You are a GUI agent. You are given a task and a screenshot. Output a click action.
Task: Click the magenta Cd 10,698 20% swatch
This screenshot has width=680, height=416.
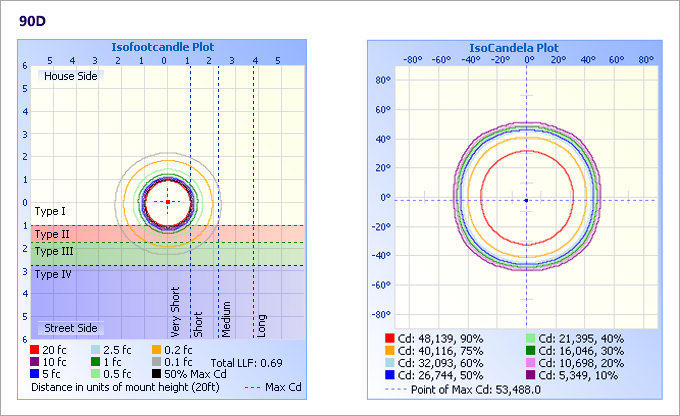[532, 365]
